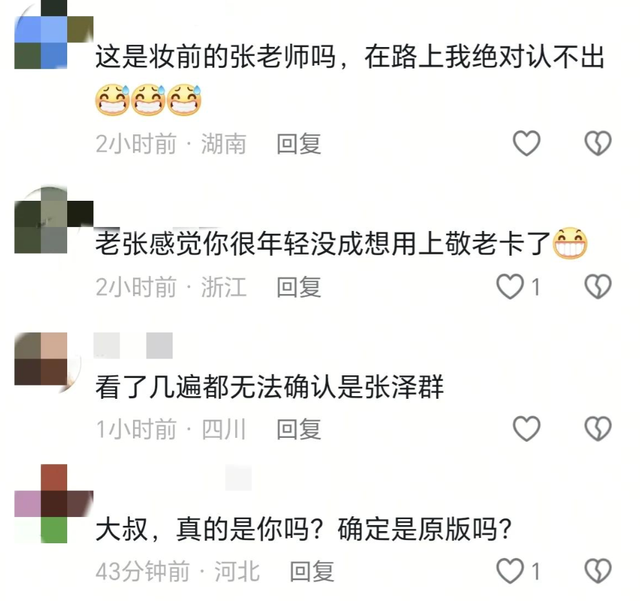Image resolution: width=640 pixels, height=601 pixels.
Task: Open the third commenter's brown avatar
Action: pos(48,359)
